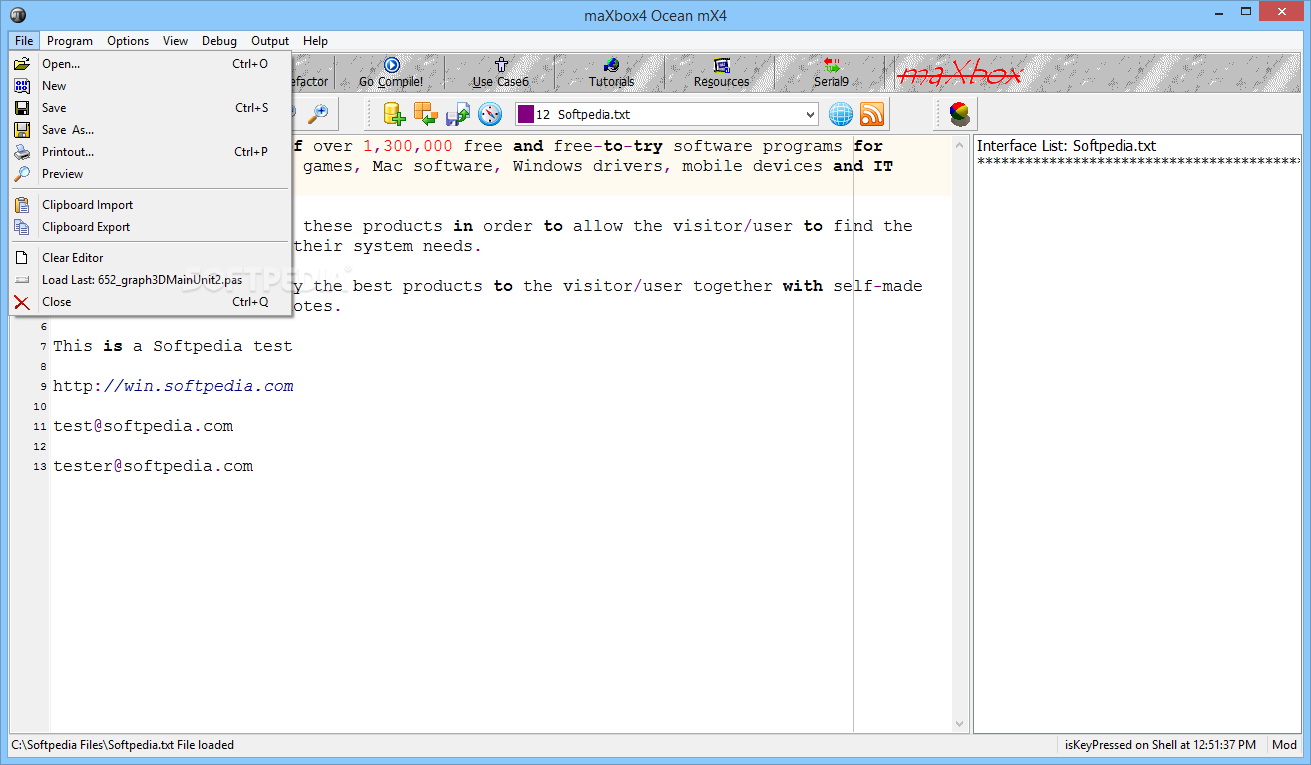The height and width of the screenshot is (765, 1311).
Task: Click the Save As disk icon
Action: [x=22, y=130]
